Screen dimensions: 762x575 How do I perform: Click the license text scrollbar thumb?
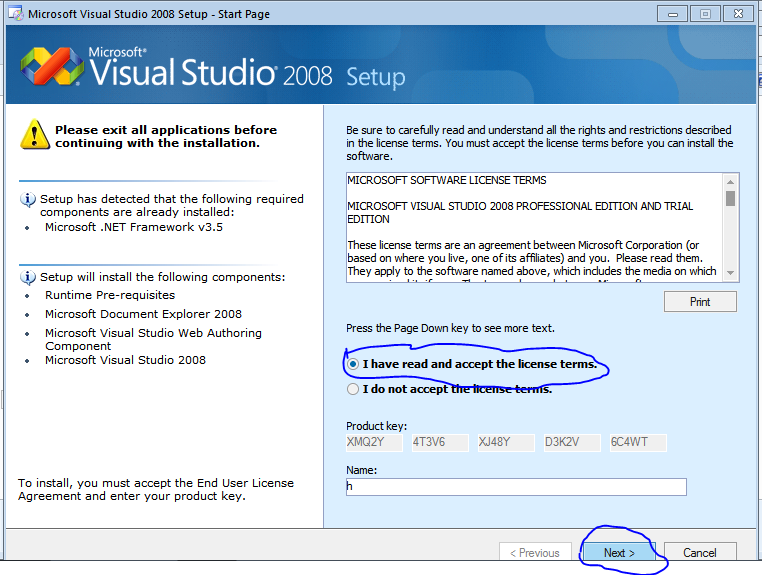[x=730, y=198]
